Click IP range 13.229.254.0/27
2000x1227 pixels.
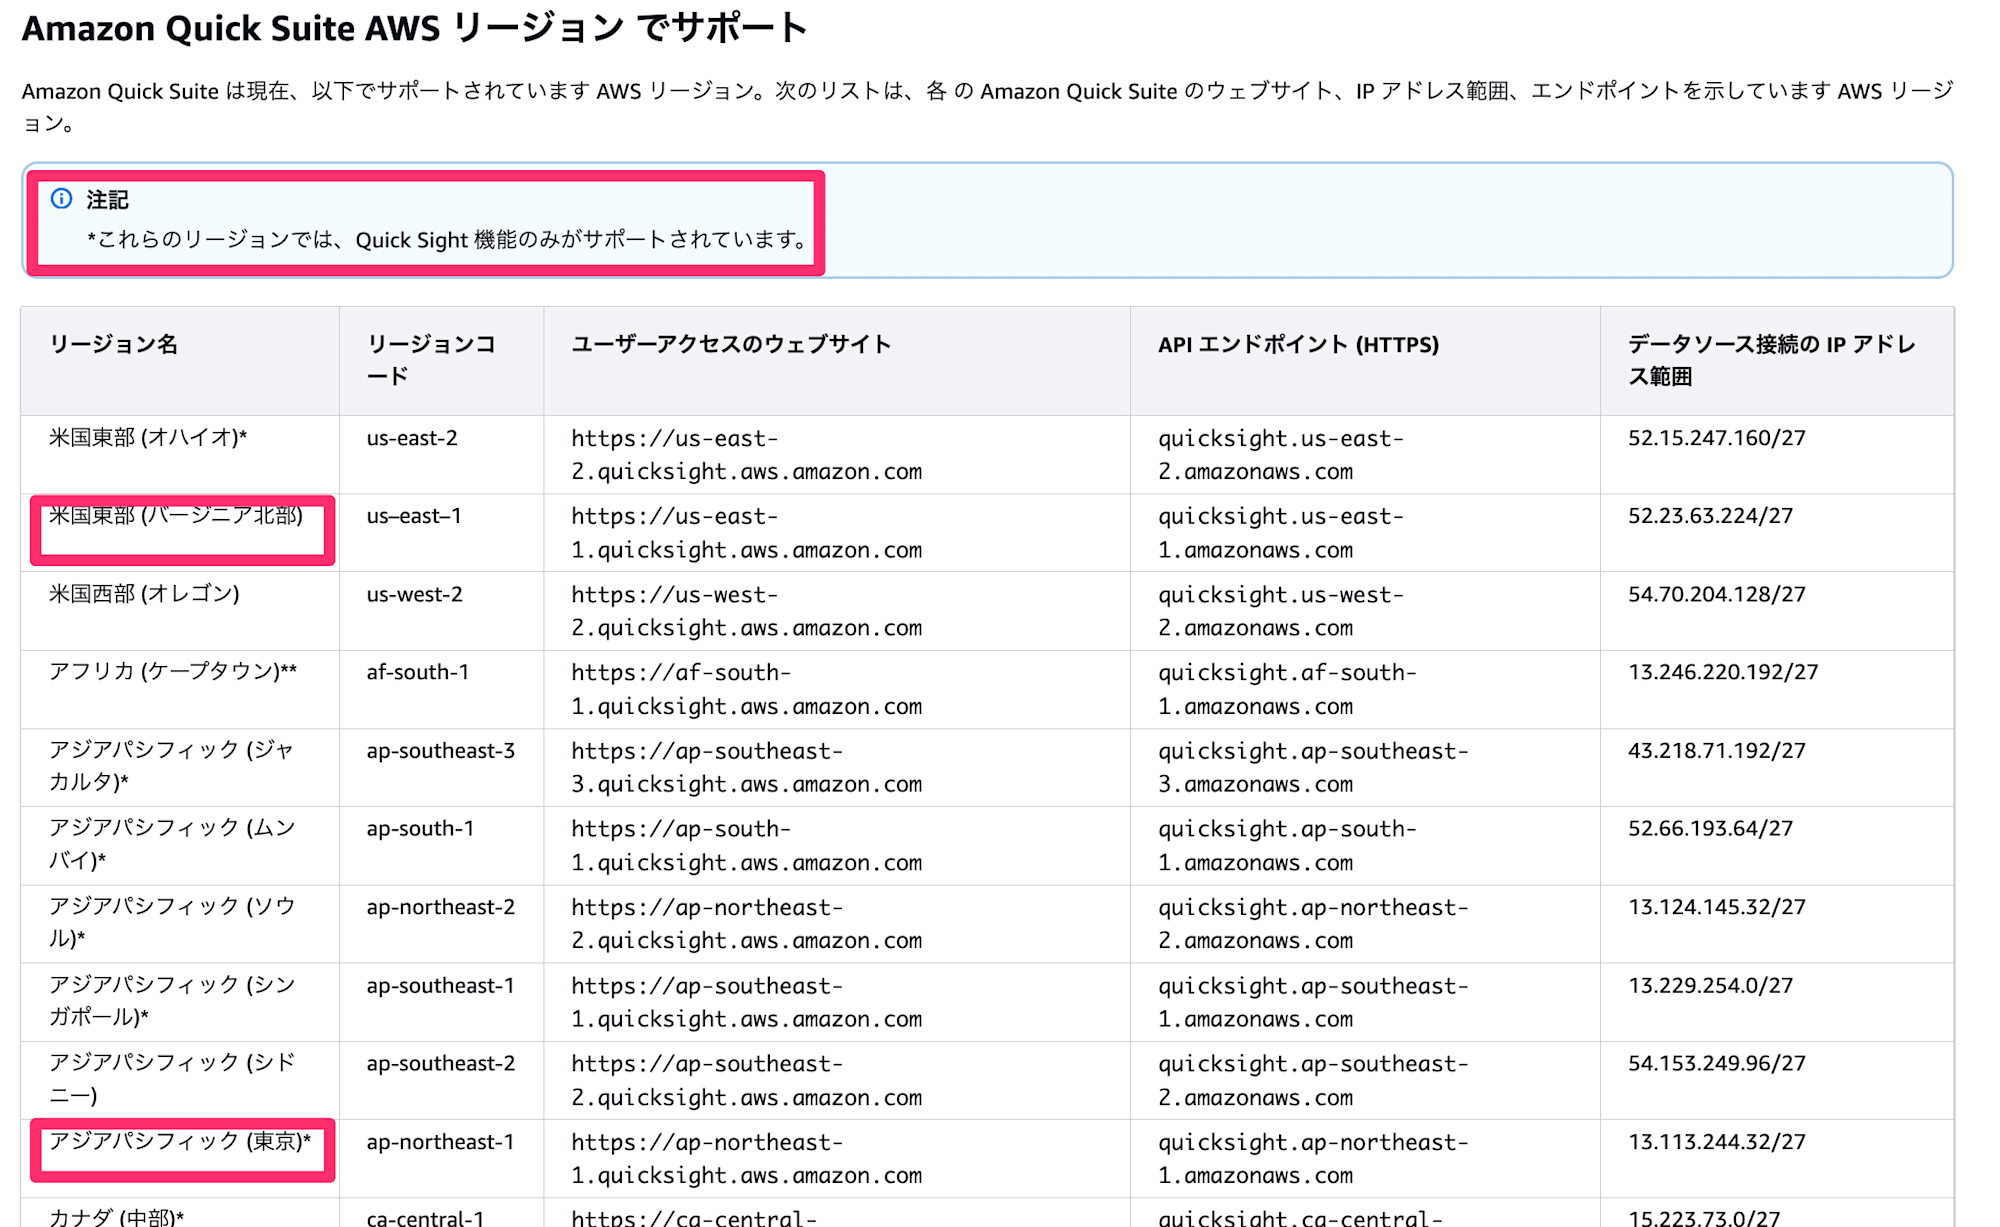click(1710, 986)
